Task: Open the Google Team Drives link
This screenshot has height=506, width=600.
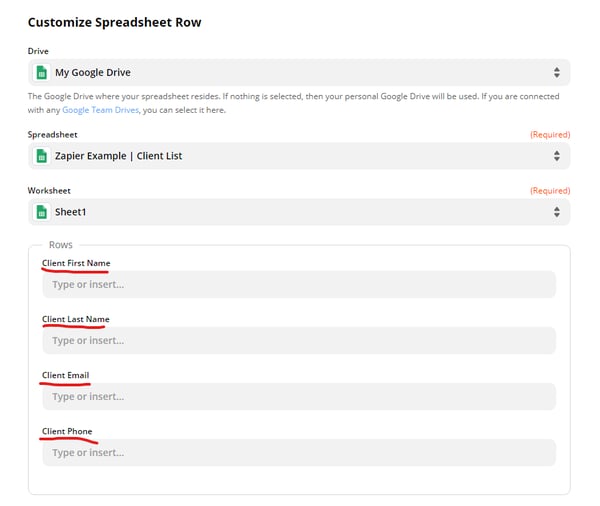Action: [x=100, y=110]
